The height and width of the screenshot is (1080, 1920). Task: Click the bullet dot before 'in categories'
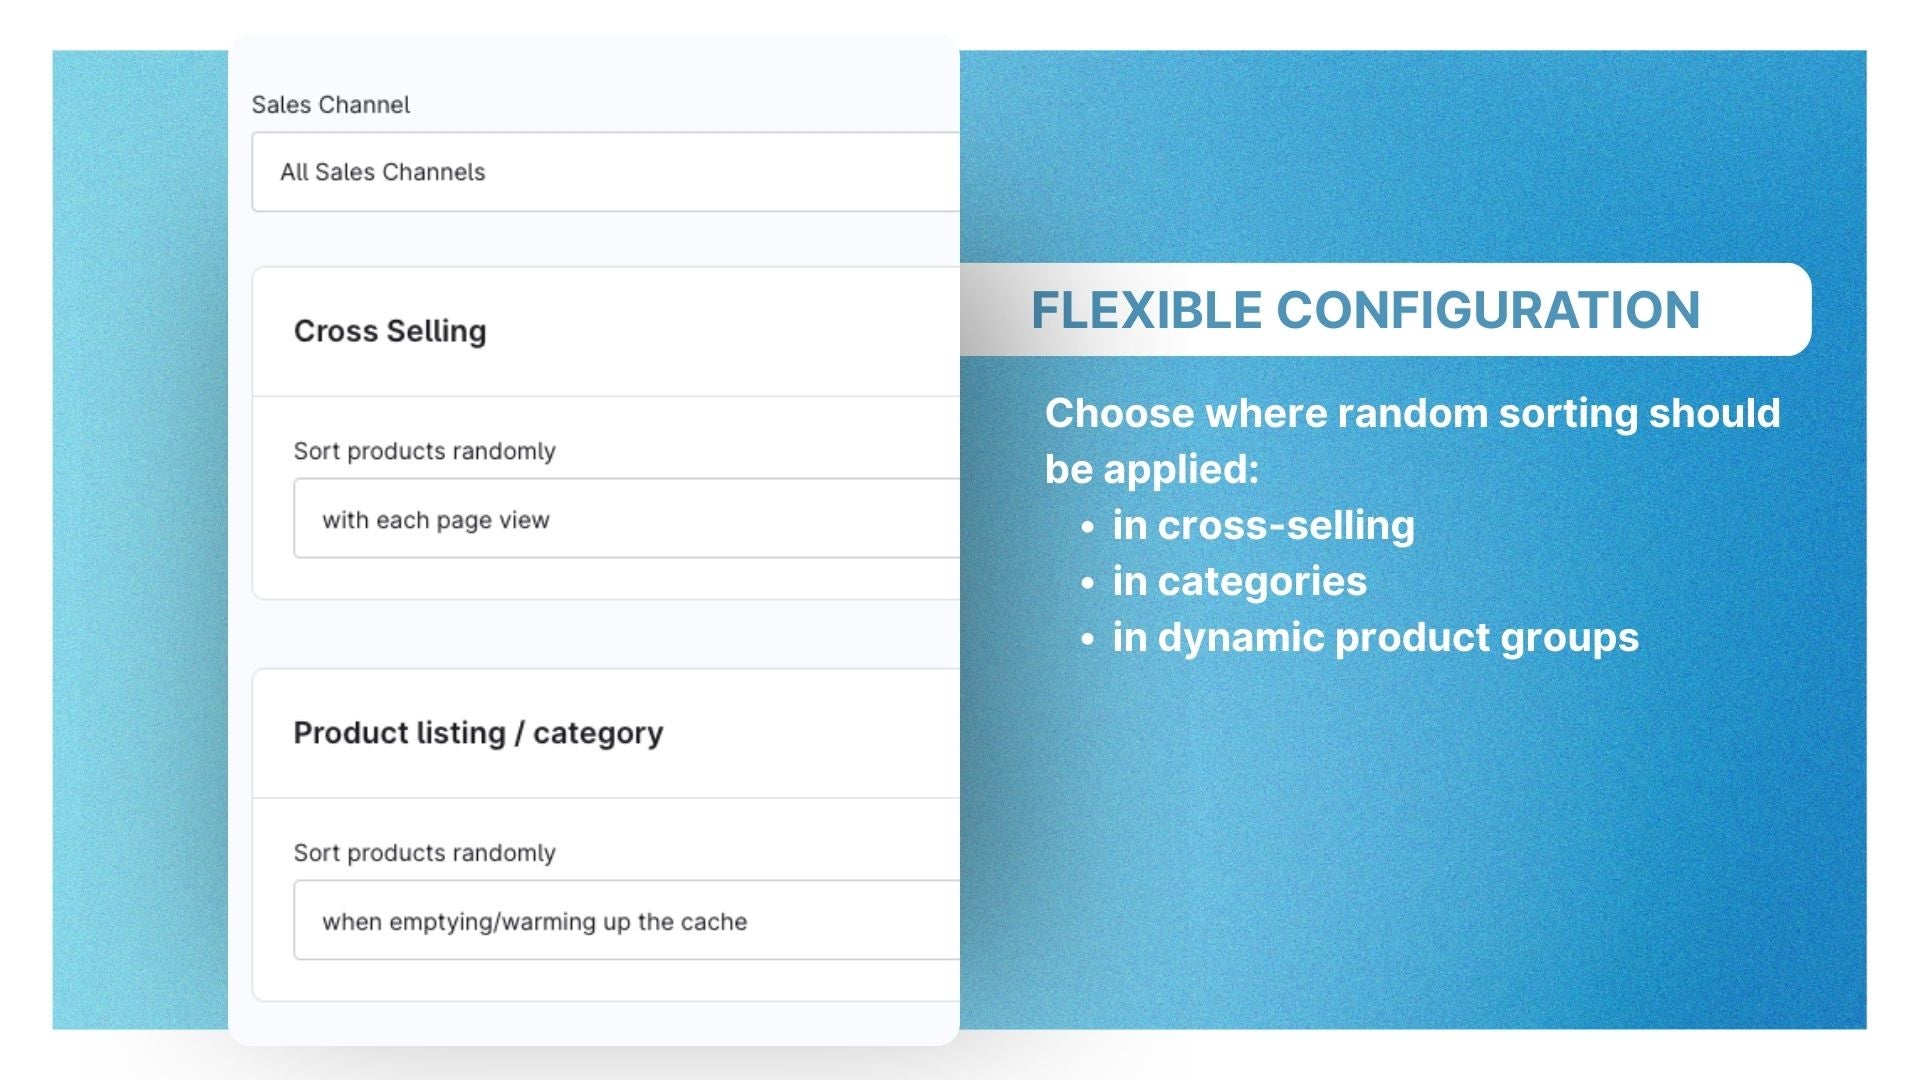click(x=1088, y=584)
